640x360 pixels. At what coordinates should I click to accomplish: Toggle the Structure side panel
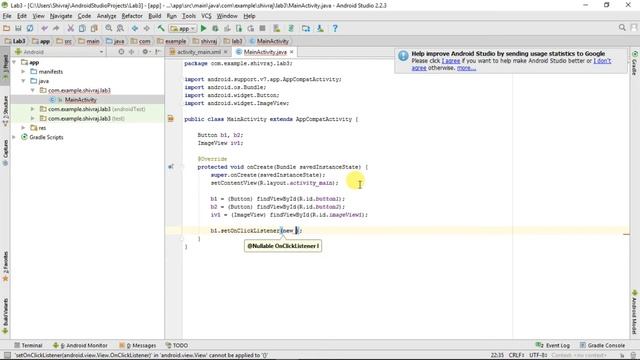click(5, 111)
